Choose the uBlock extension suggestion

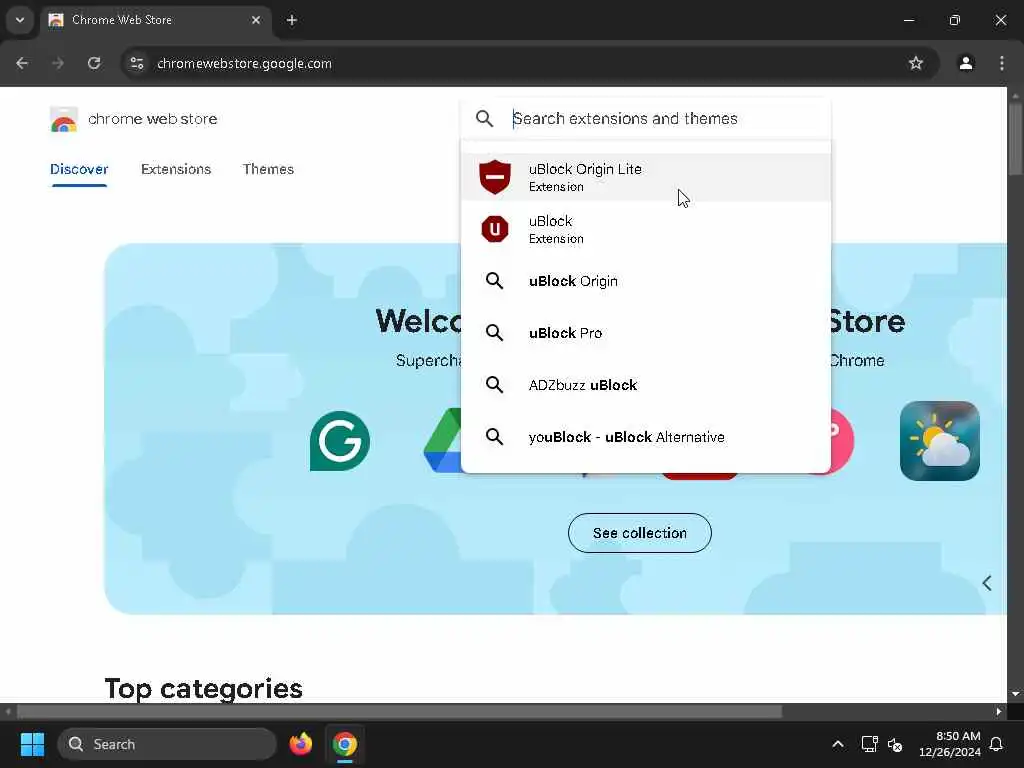(646, 229)
